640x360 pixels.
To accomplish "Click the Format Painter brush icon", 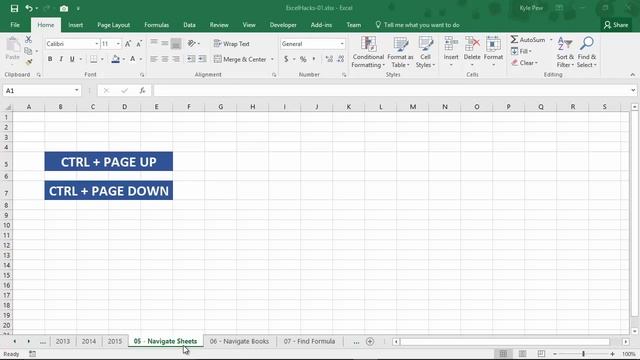I will pos(28,62).
